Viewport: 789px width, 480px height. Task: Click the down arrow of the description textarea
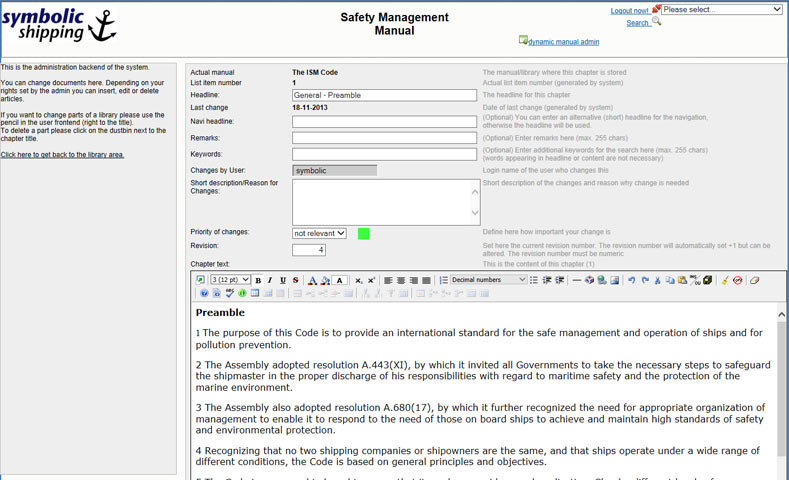(x=475, y=213)
